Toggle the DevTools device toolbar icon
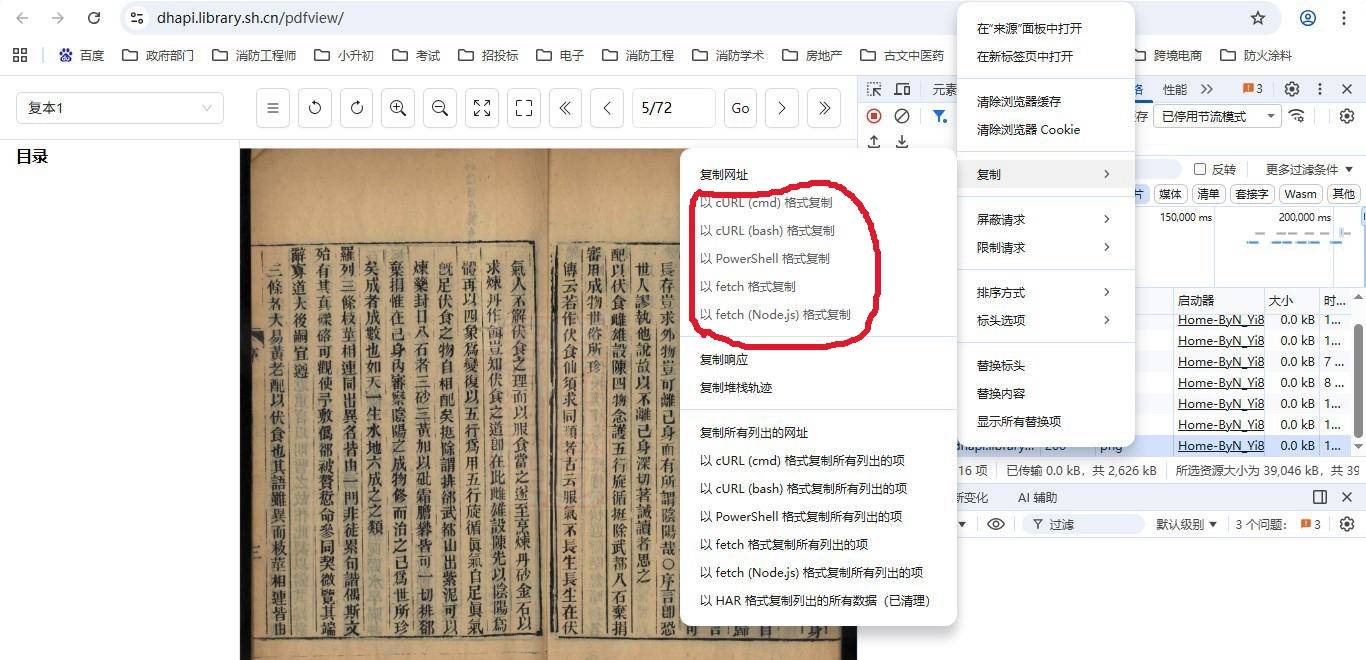 pos(902,89)
